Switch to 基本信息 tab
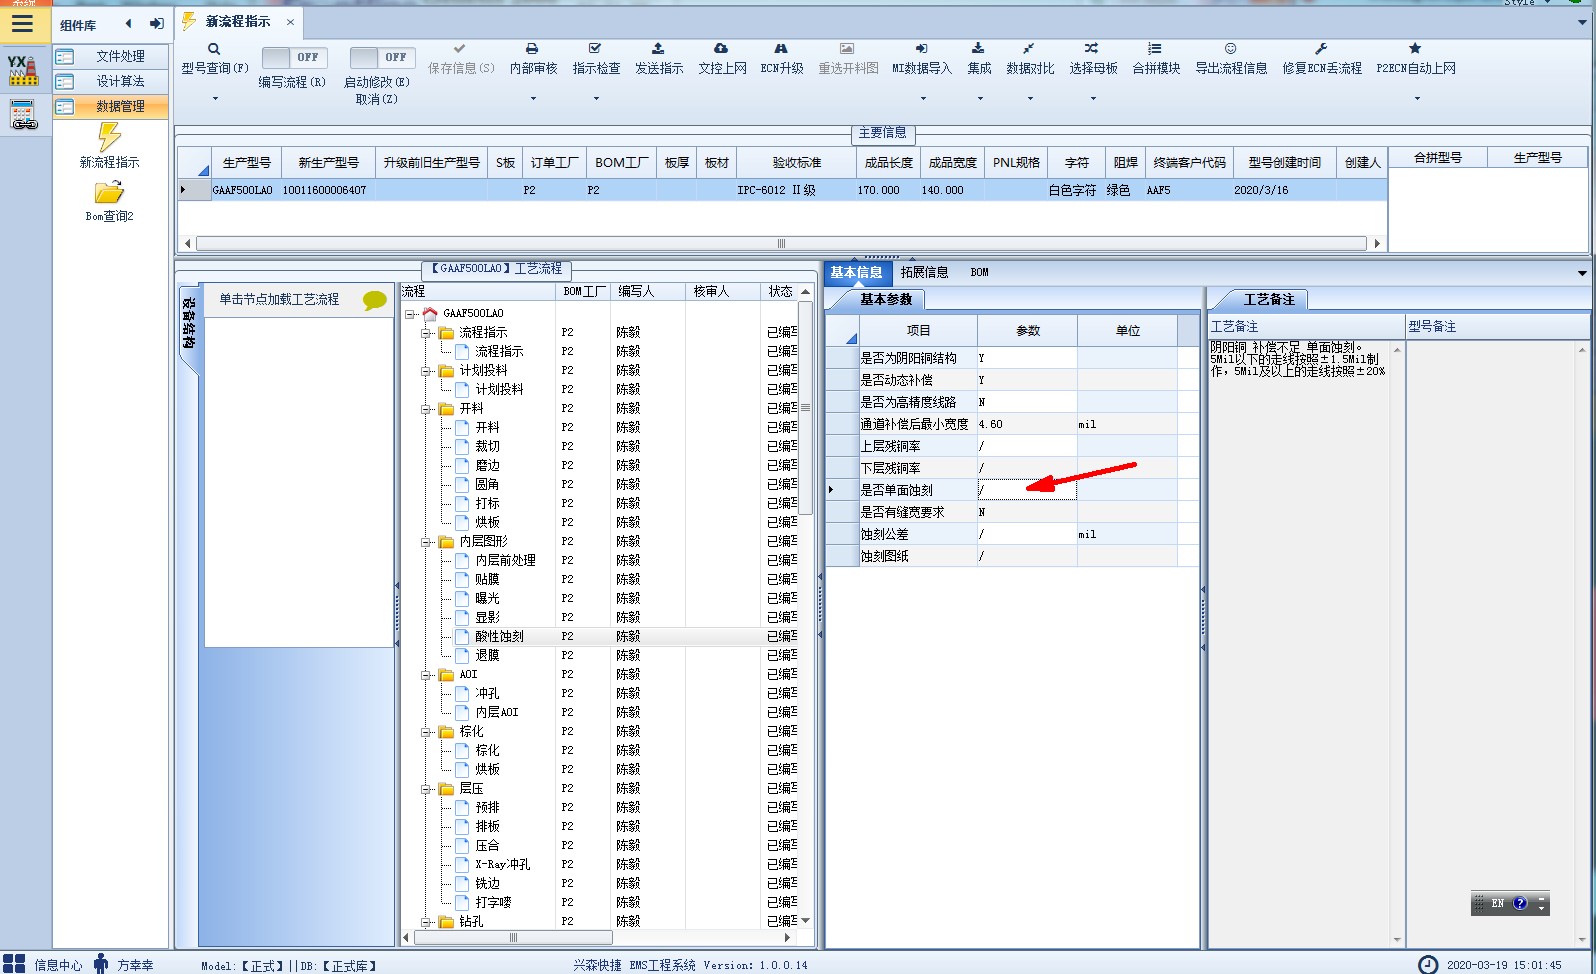This screenshot has height=974, width=1596. pos(856,272)
